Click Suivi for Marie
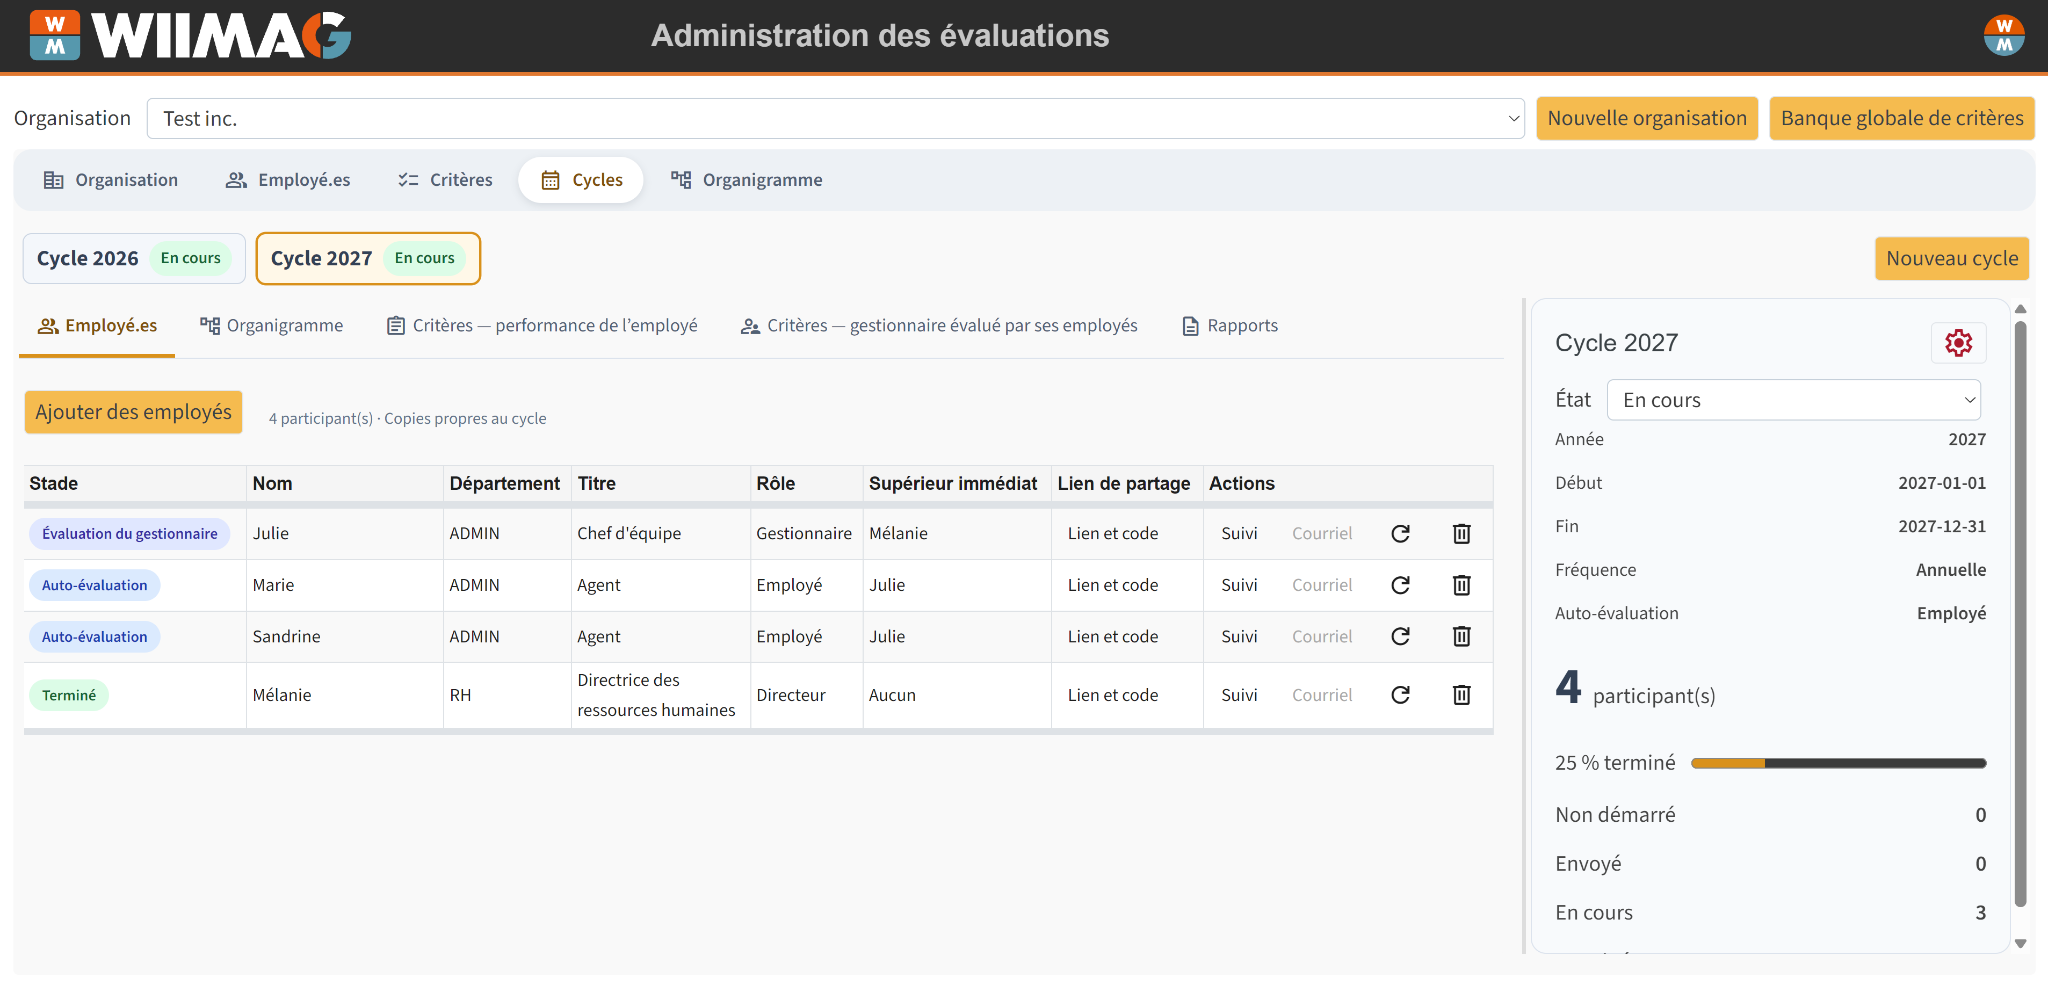2048x990 pixels. click(x=1239, y=585)
